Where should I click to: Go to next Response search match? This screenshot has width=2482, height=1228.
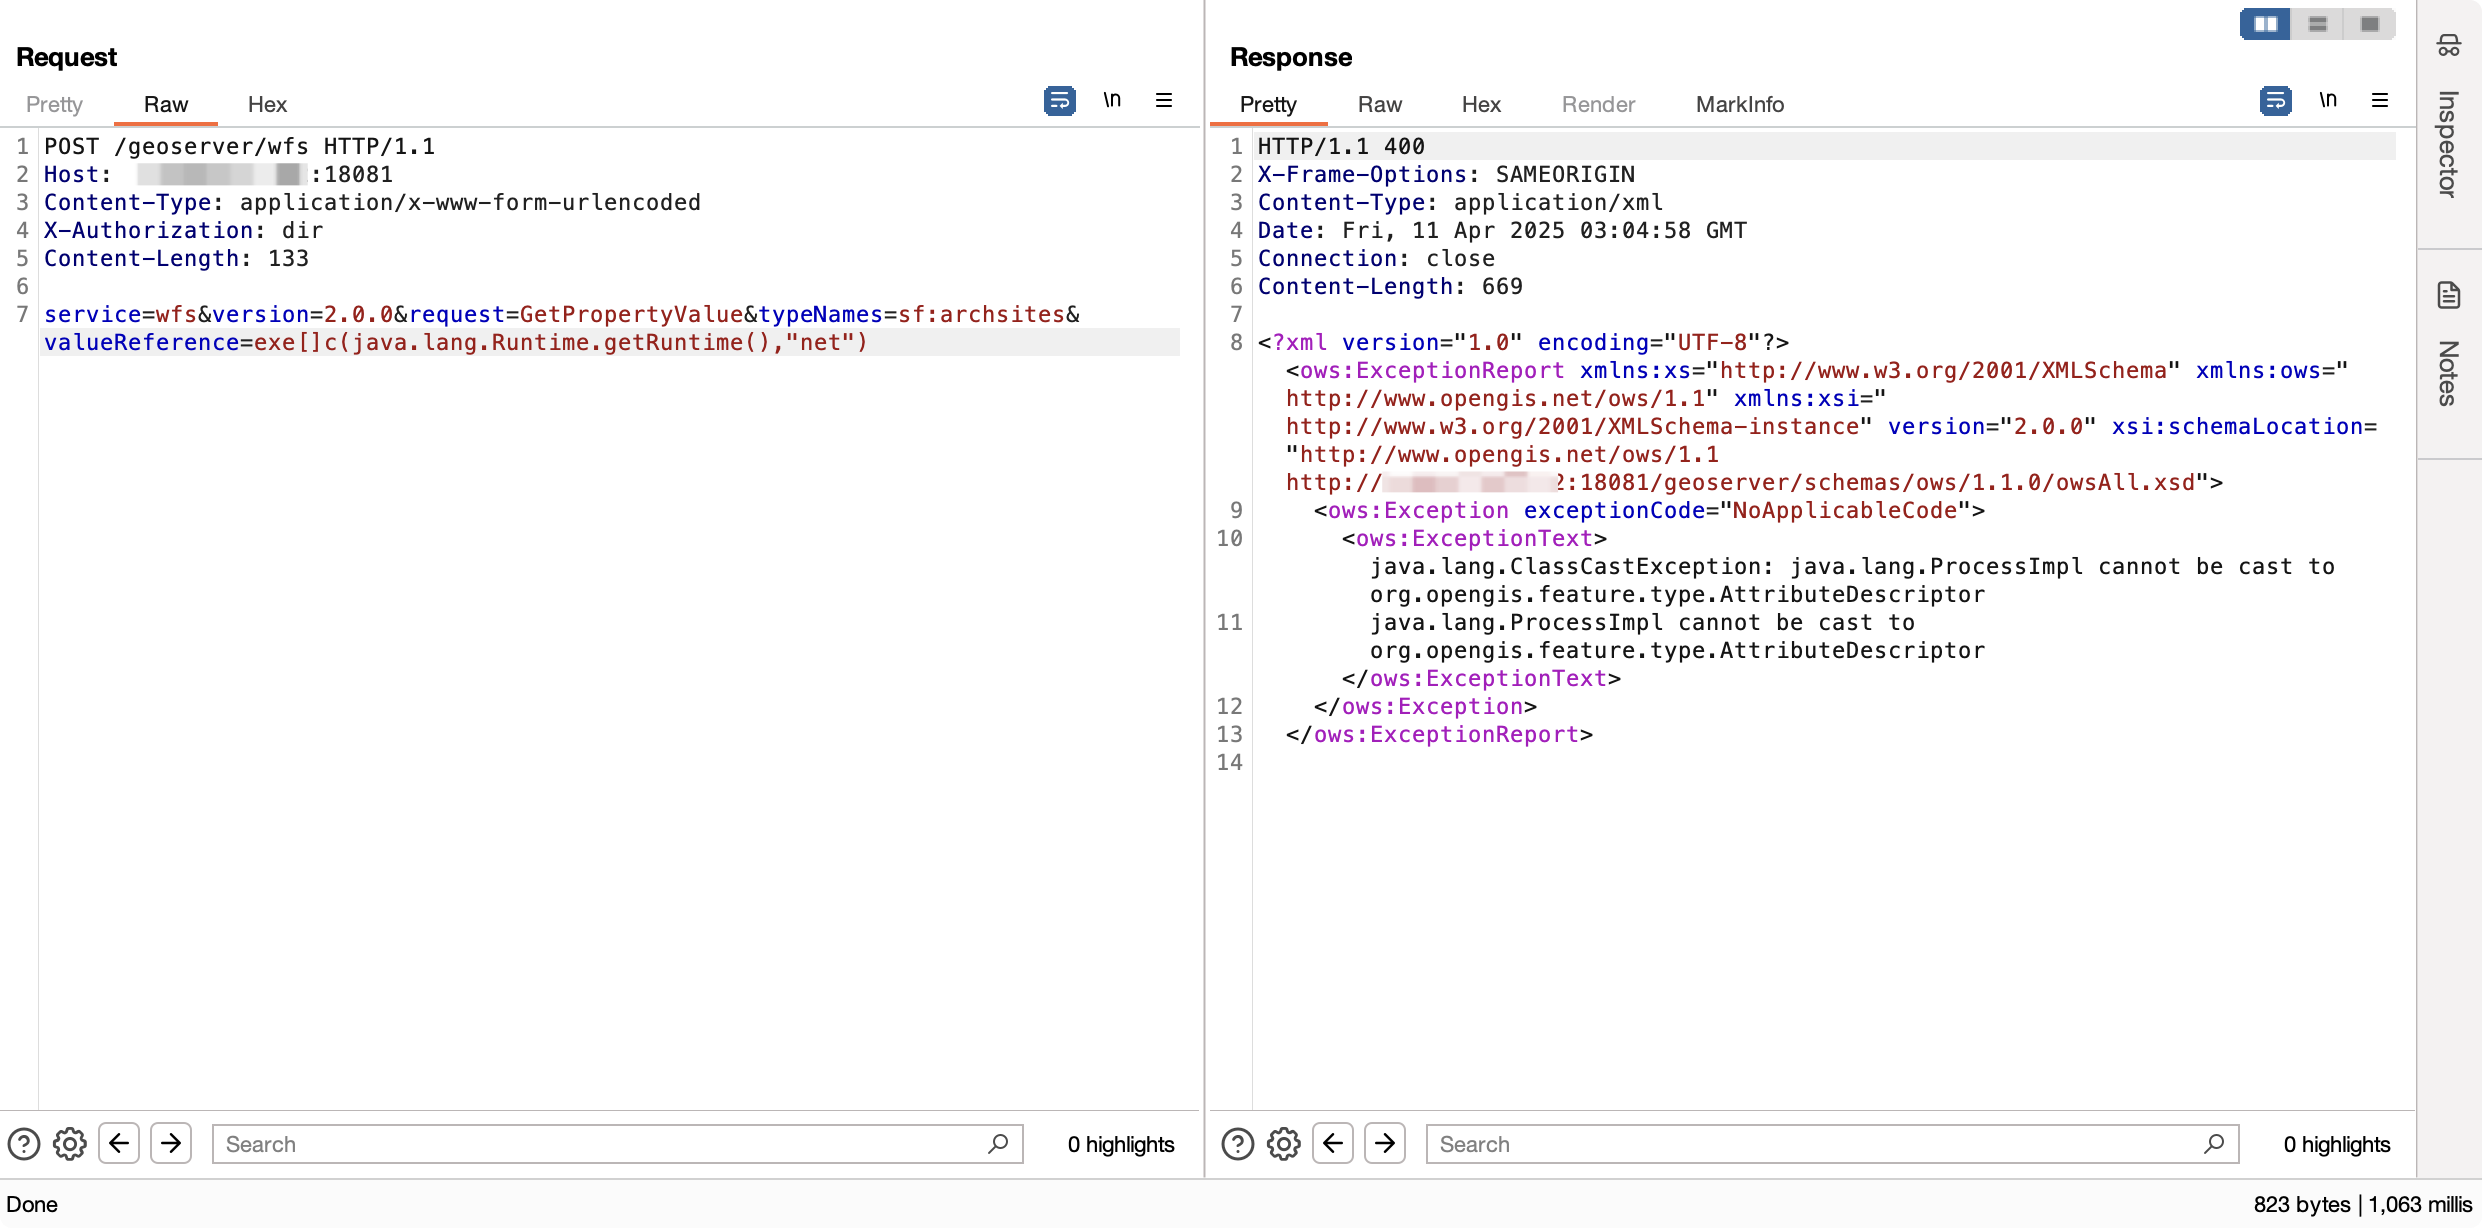point(1385,1143)
